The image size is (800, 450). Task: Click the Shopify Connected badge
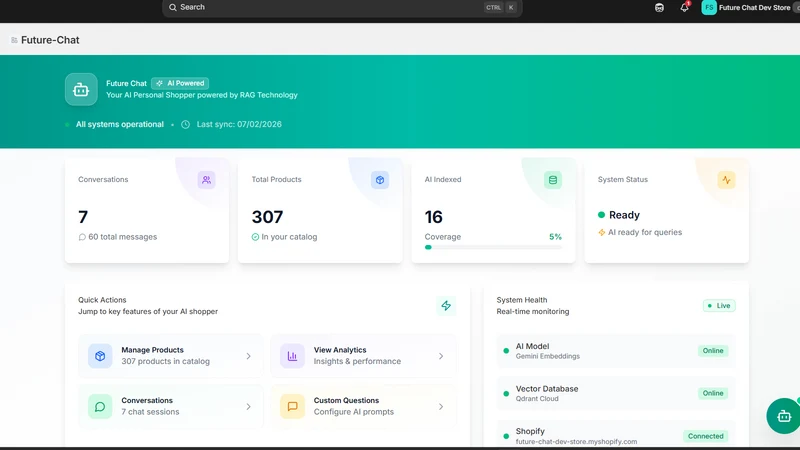706,436
